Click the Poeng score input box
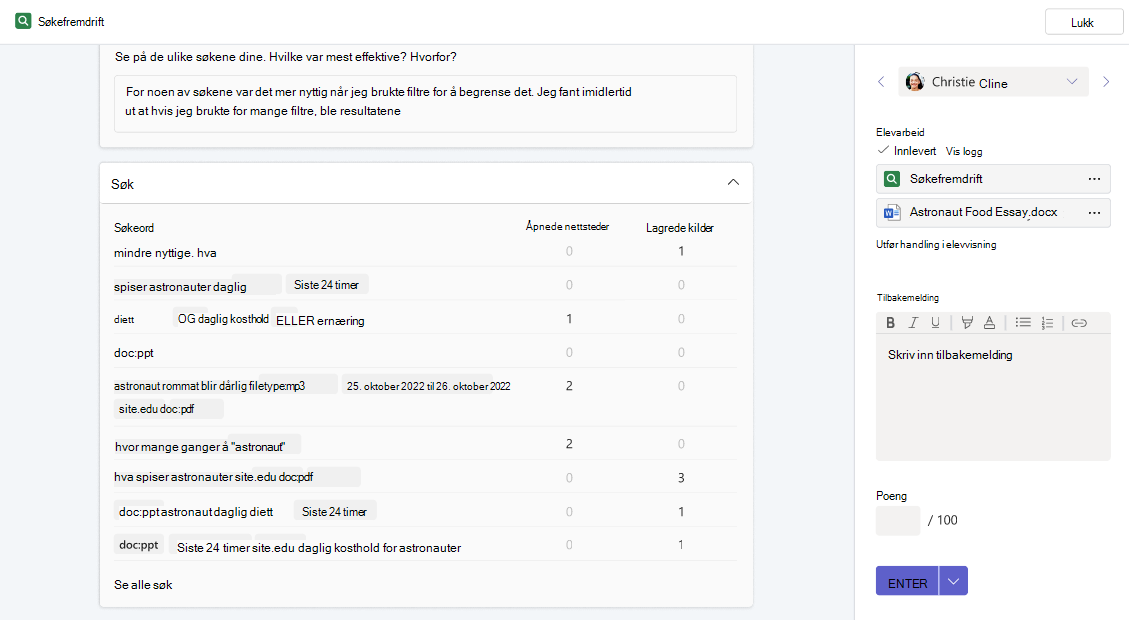The height and width of the screenshot is (620, 1129). point(898,520)
